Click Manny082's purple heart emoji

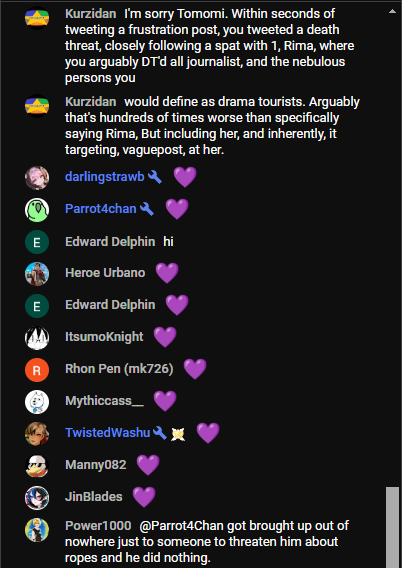pos(148,465)
